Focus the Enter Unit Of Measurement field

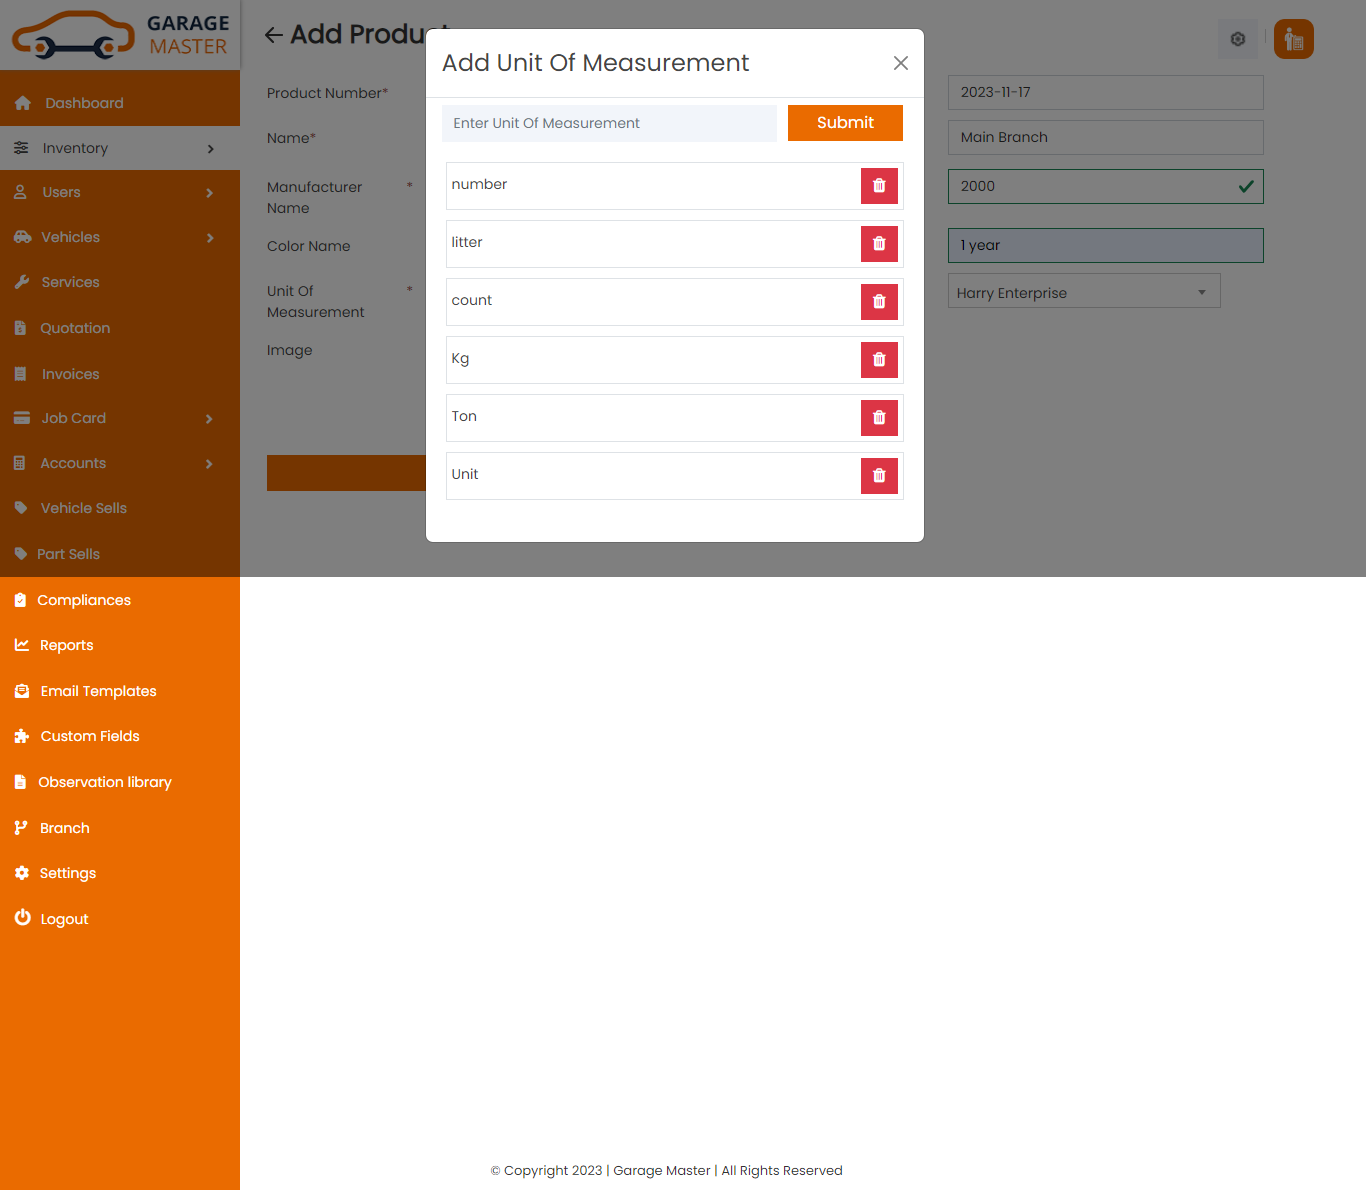click(x=609, y=123)
